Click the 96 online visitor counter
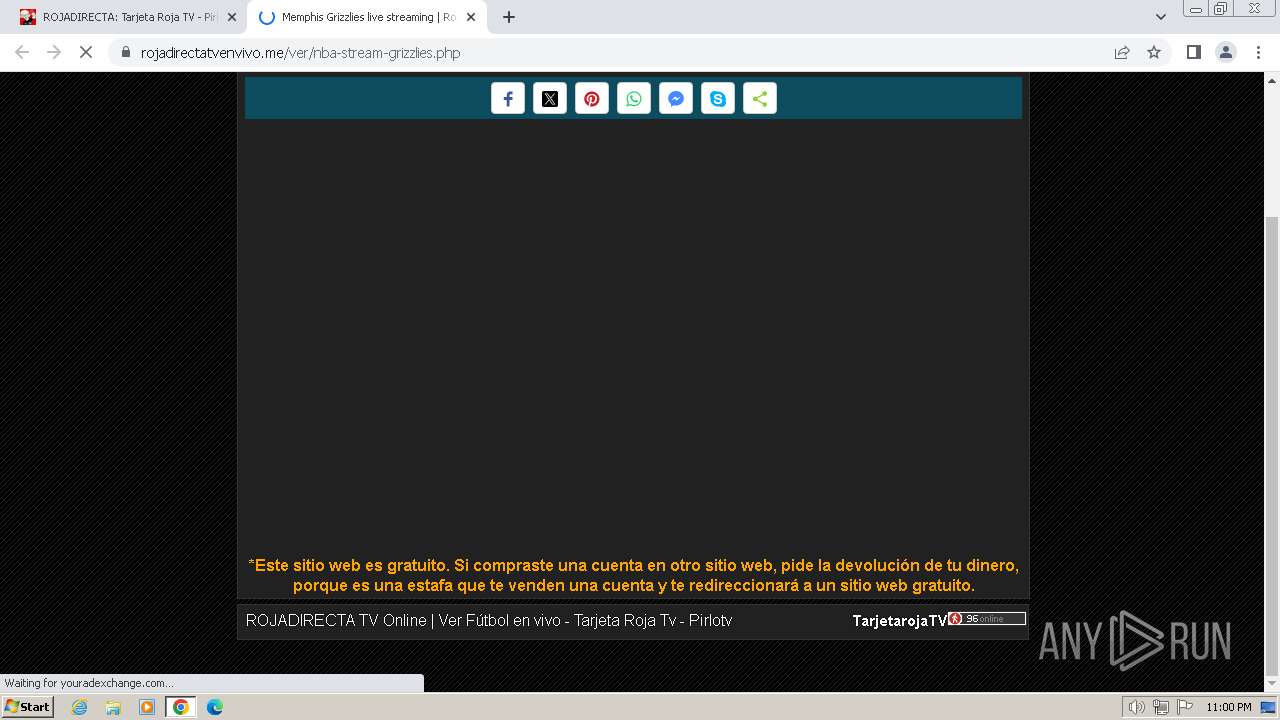 pos(987,619)
